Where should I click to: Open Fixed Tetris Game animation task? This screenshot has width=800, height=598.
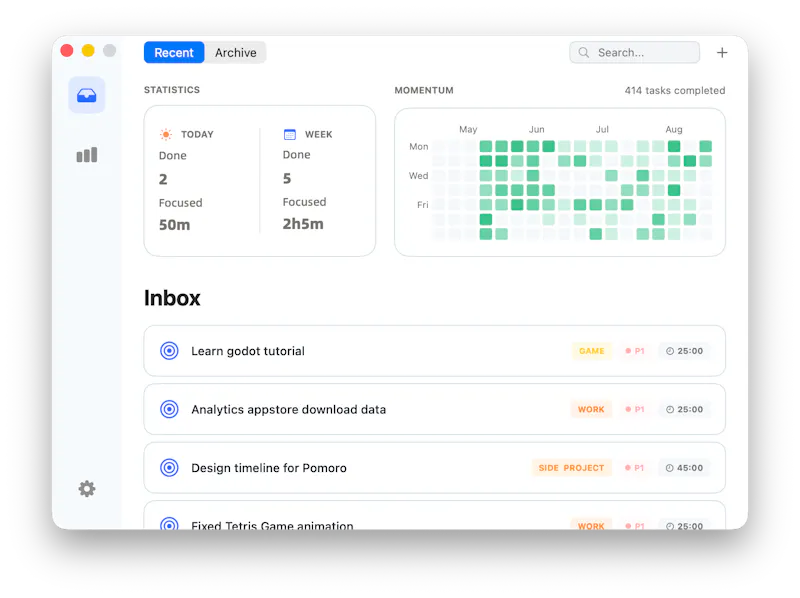(435, 515)
